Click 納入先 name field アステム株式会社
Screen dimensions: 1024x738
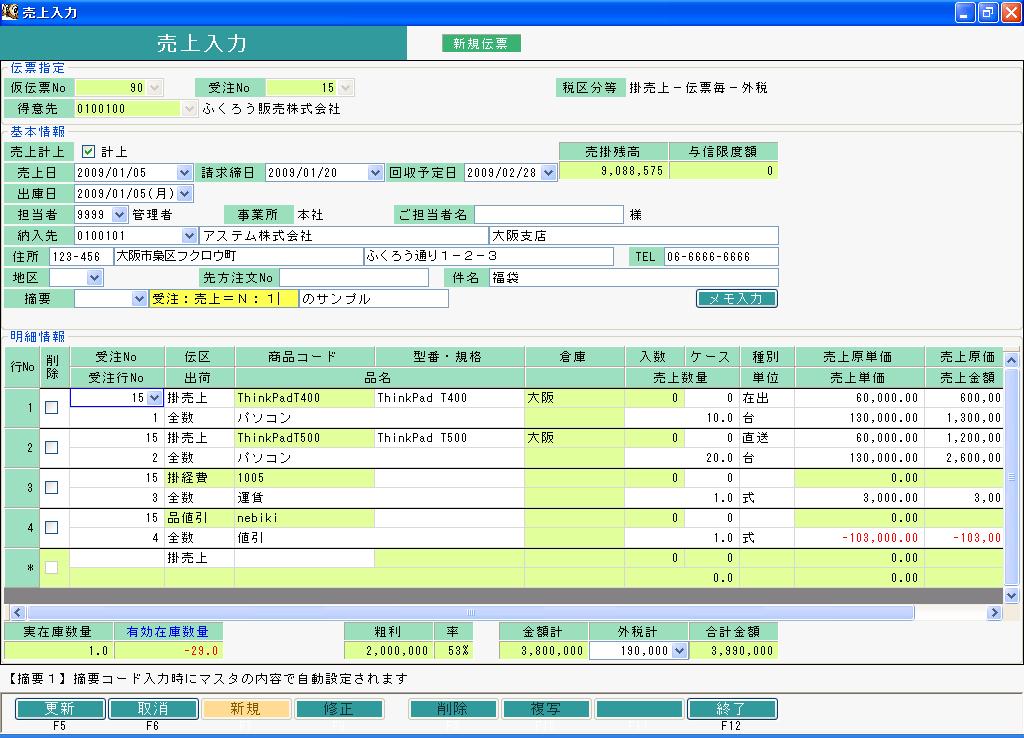pos(344,235)
